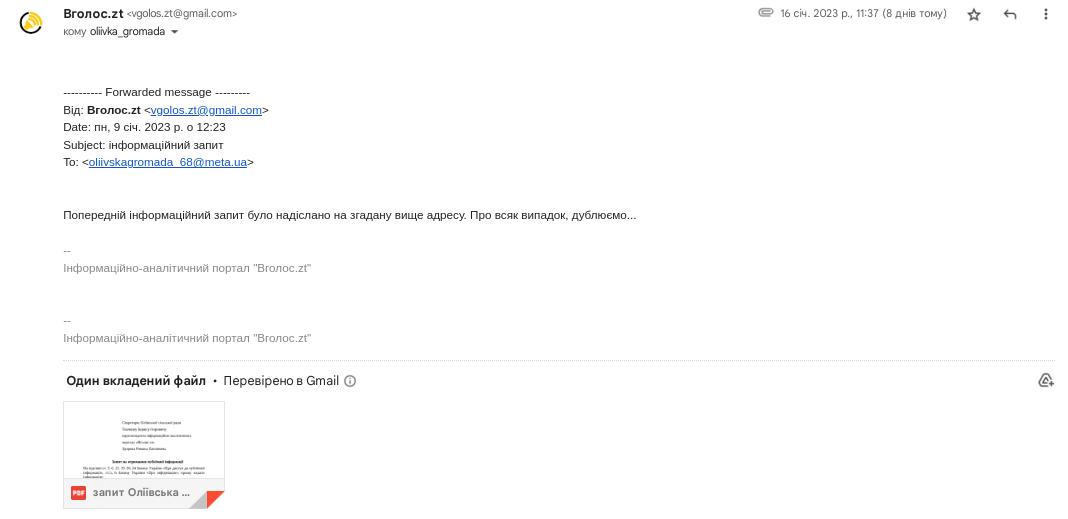Star this email message

tap(974, 14)
